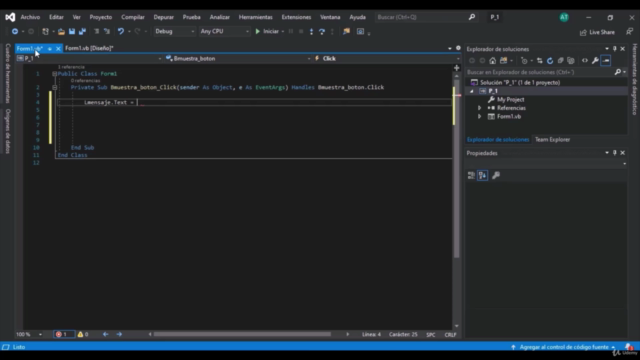Screen dimensions: 640x360
Task: Go to next issue with right arrow
Action: (x=119, y=334)
